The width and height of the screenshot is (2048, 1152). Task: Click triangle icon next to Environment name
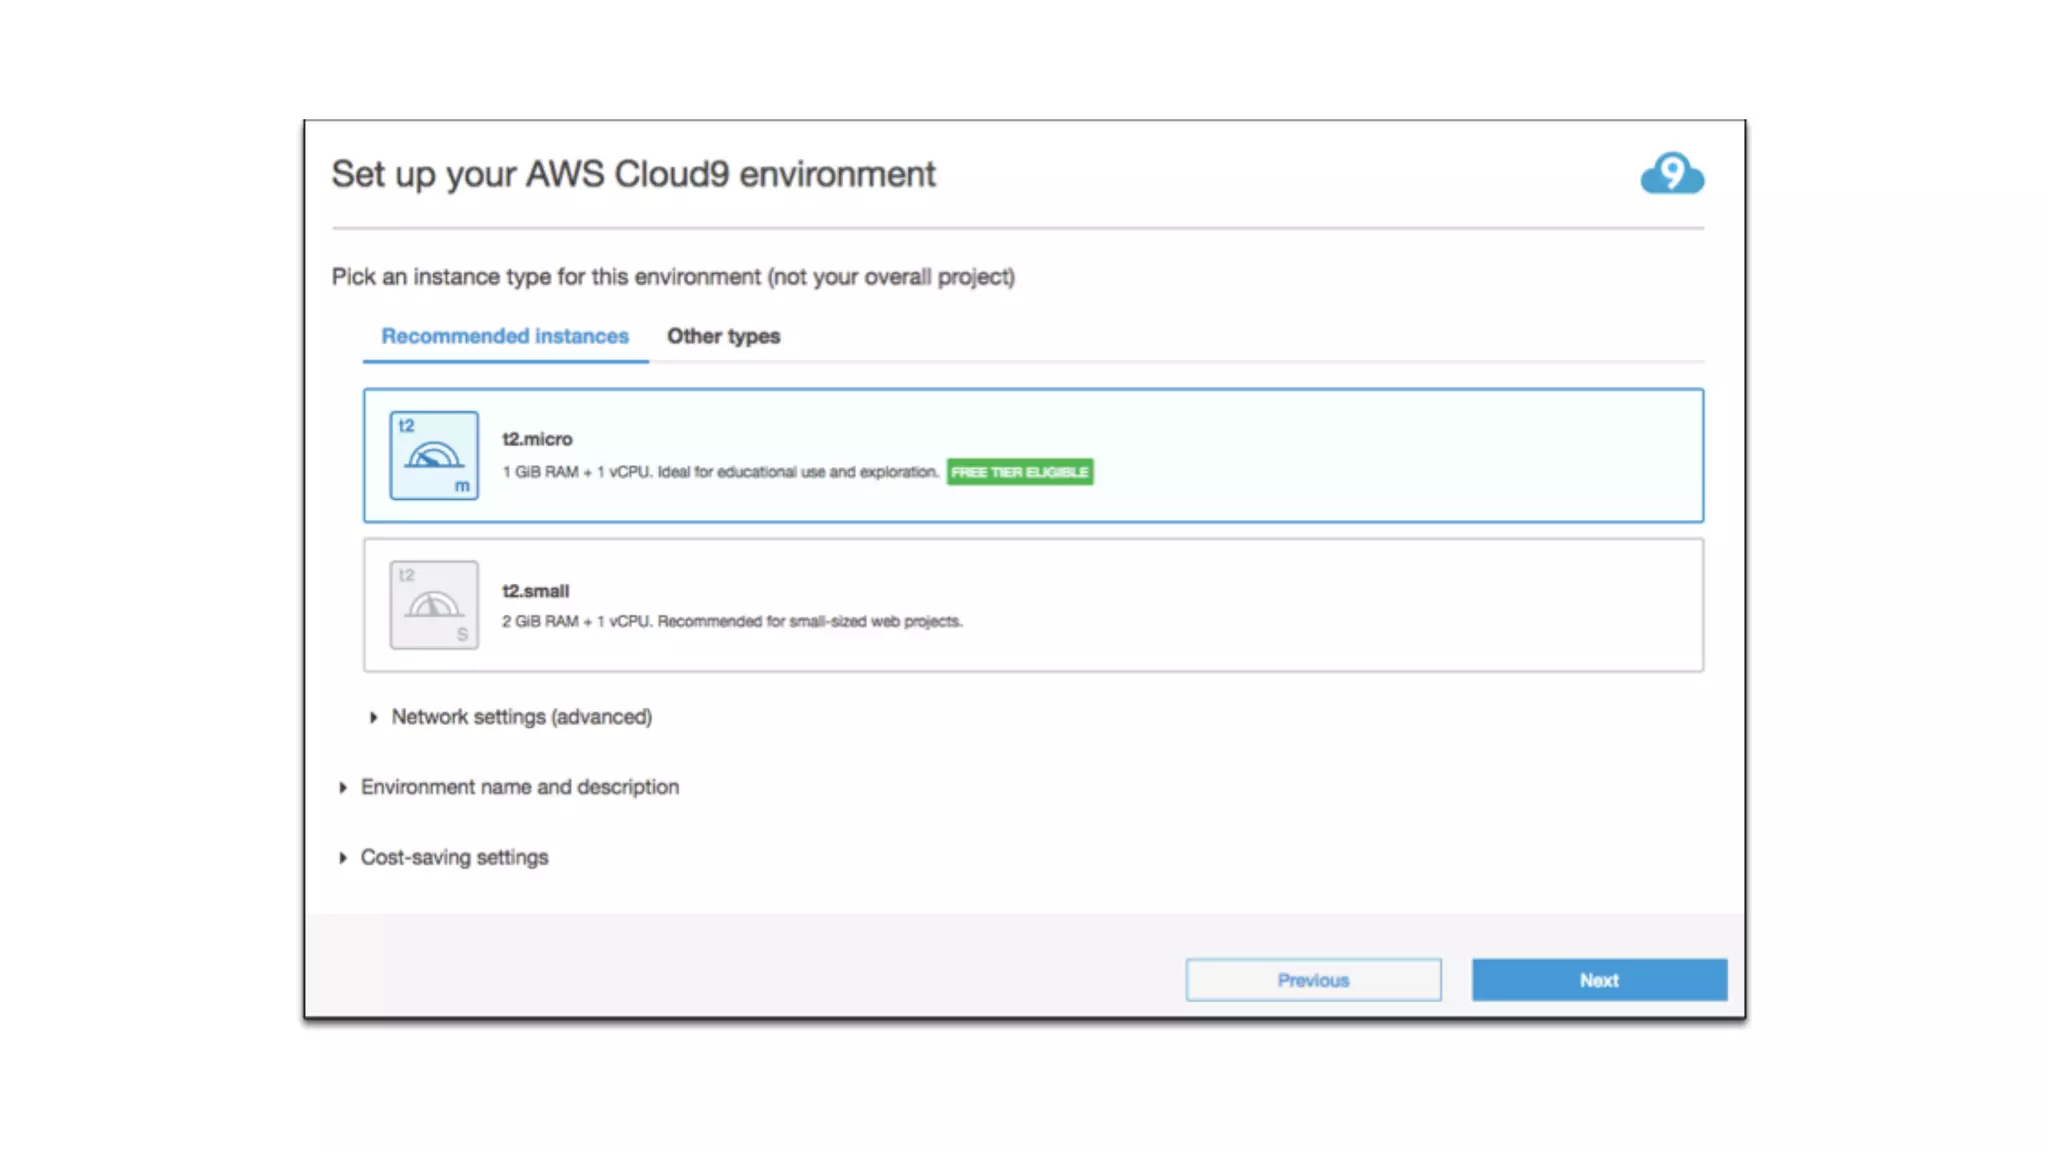click(x=343, y=788)
